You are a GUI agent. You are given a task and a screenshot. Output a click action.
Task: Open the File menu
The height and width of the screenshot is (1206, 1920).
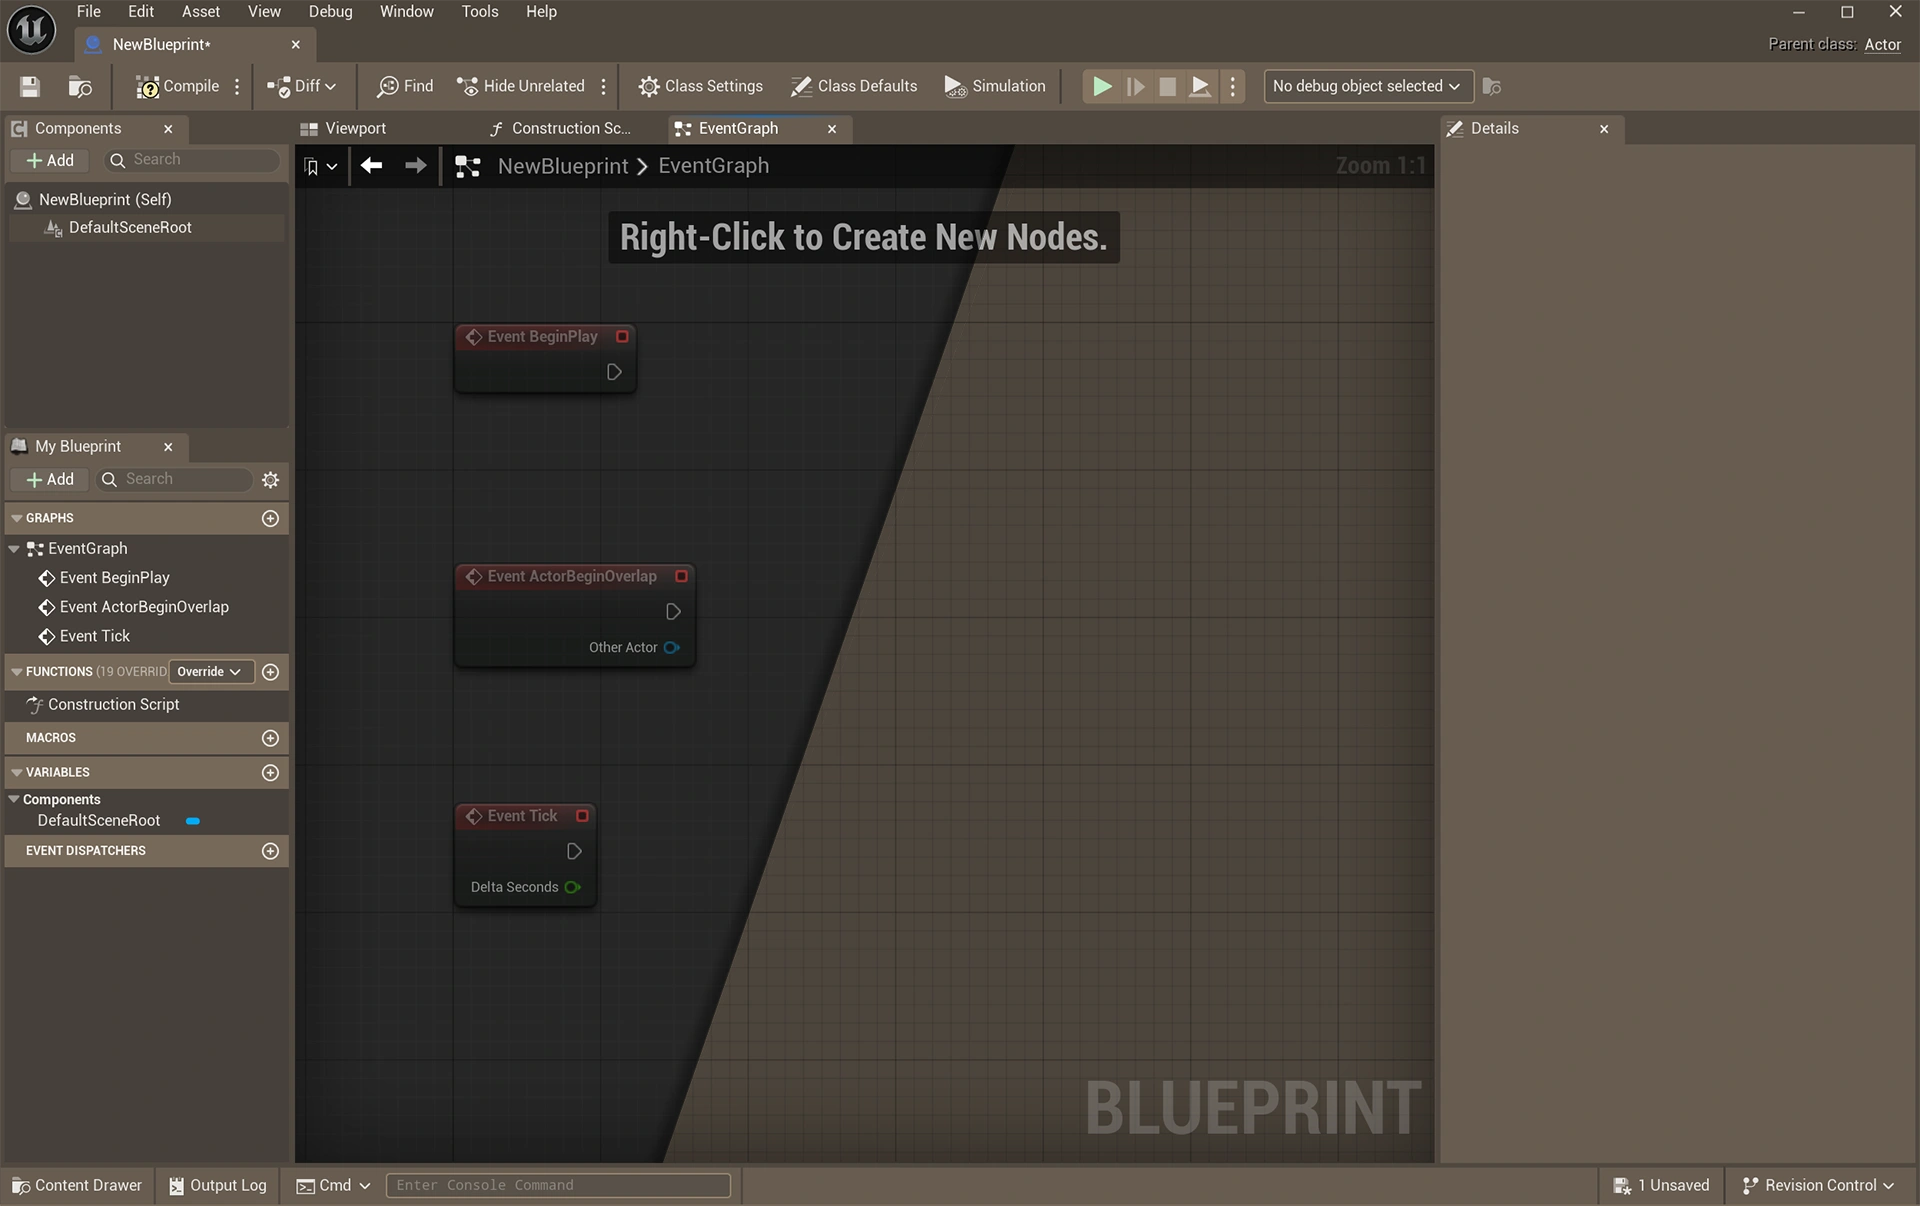(x=89, y=12)
